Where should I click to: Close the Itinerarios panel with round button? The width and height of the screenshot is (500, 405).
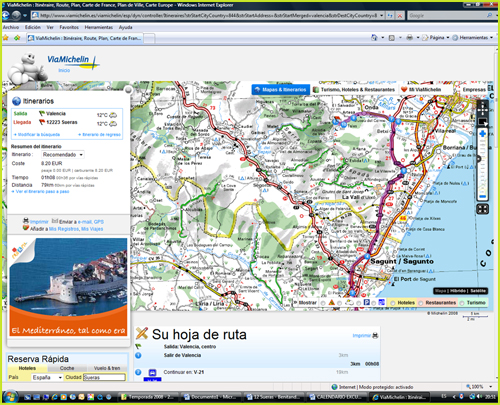point(128,90)
